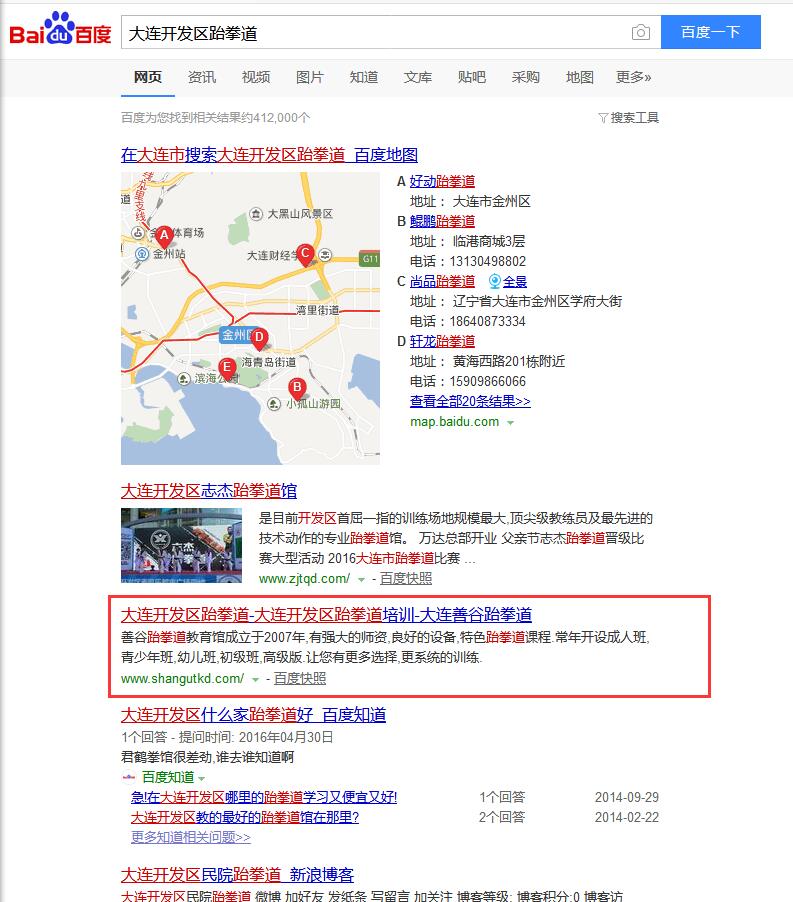Click green 百度知道 source label
This screenshot has width=793, height=902.
168,777
